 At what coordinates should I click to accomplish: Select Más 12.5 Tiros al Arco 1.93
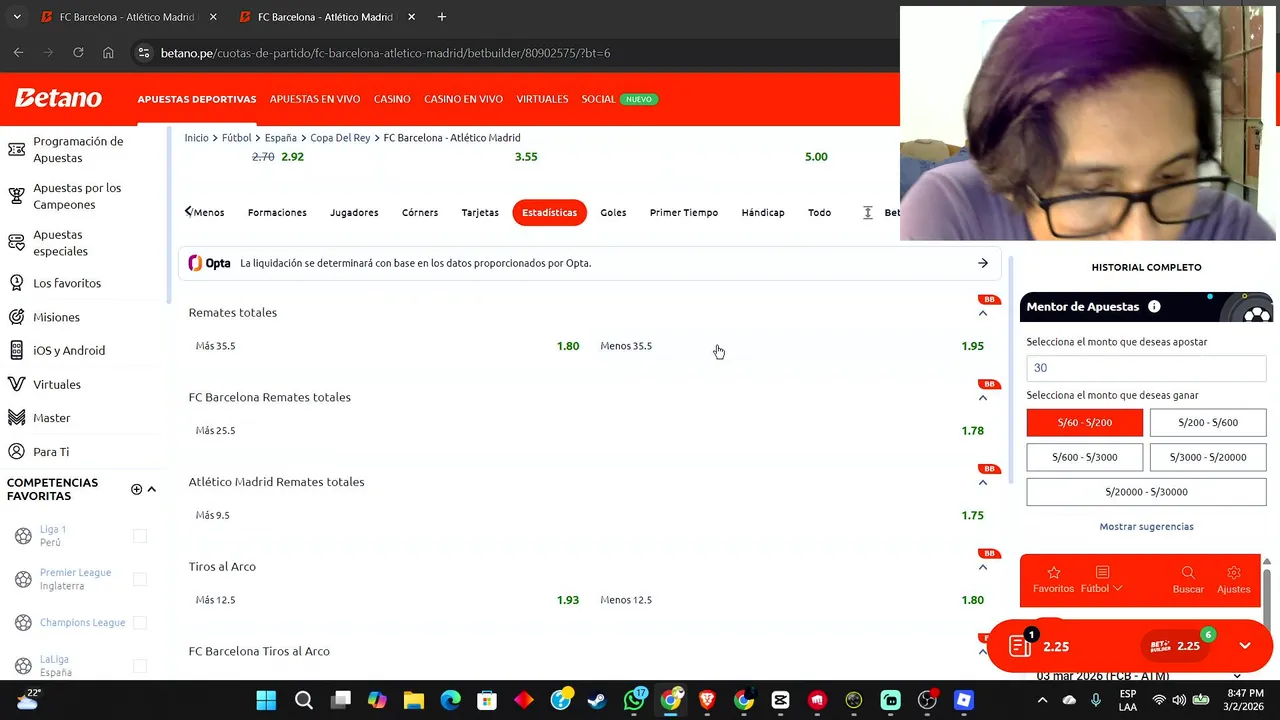tap(388, 600)
